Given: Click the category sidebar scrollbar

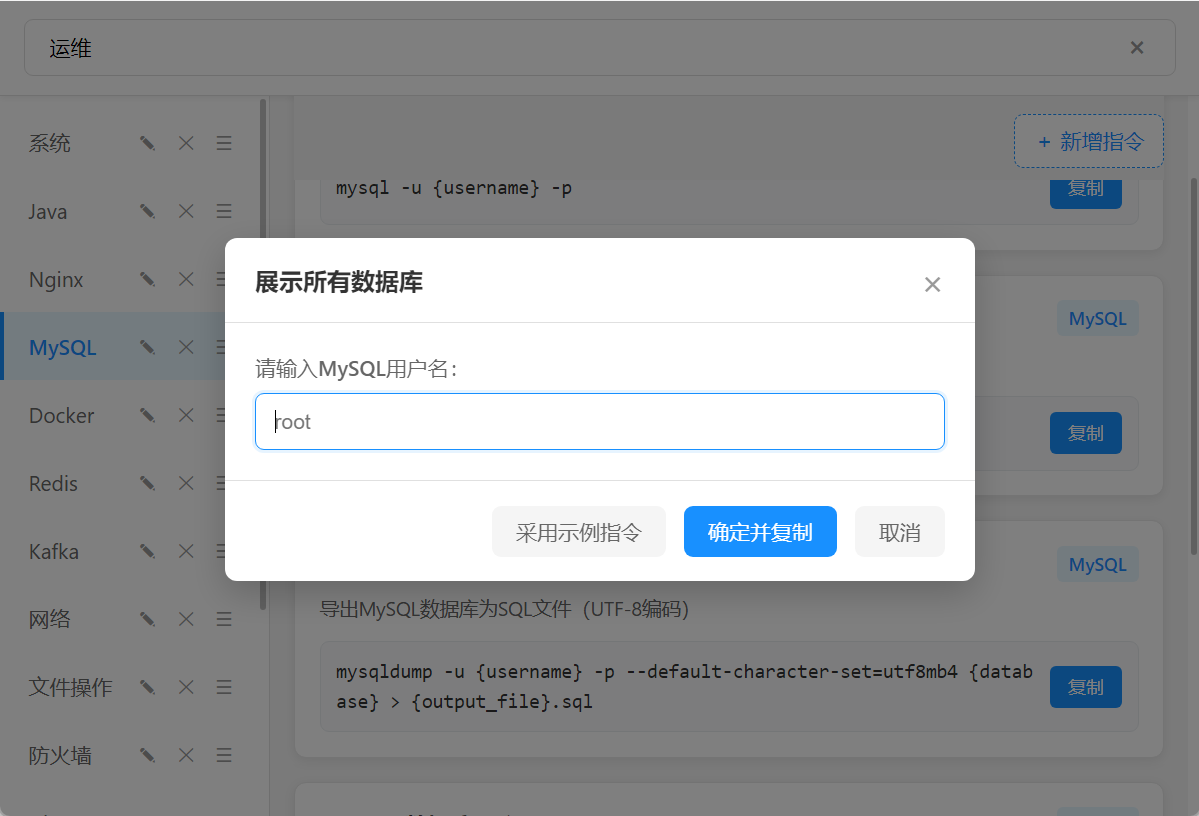Looking at the screenshot, I should [x=263, y=354].
